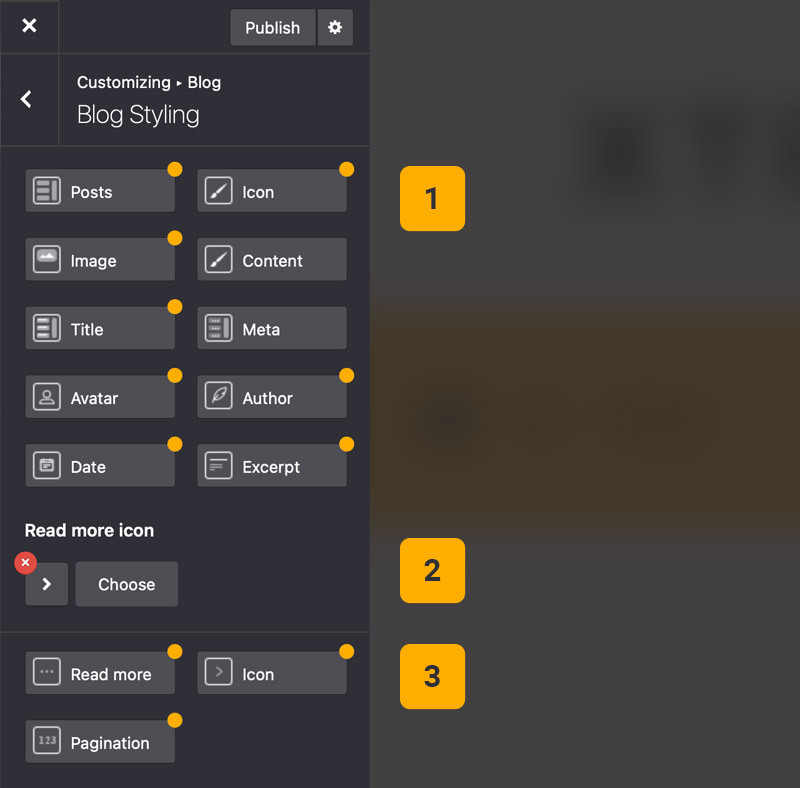Open publish settings via gear icon
Image resolution: width=800 pixels, height=788 pixels.
335,28
